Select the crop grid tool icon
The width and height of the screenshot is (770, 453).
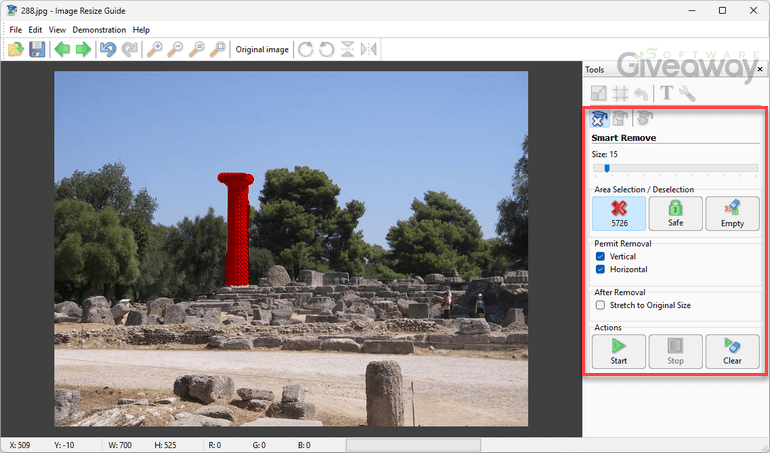[620, 93]
